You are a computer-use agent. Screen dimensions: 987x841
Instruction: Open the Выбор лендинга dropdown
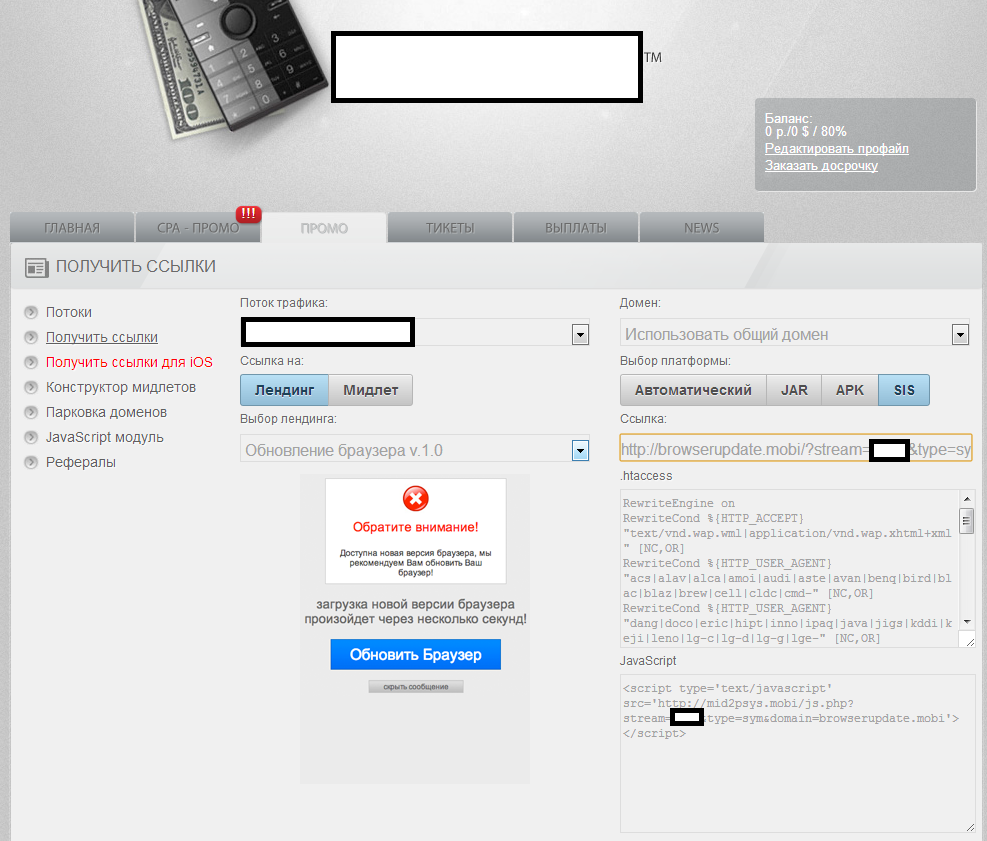[x=580, y=451]
